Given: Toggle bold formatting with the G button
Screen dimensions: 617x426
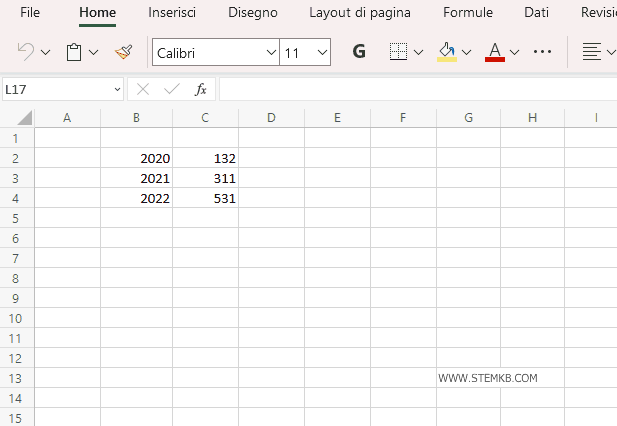Looking at the screenshot, I should [x=359, y=52].
